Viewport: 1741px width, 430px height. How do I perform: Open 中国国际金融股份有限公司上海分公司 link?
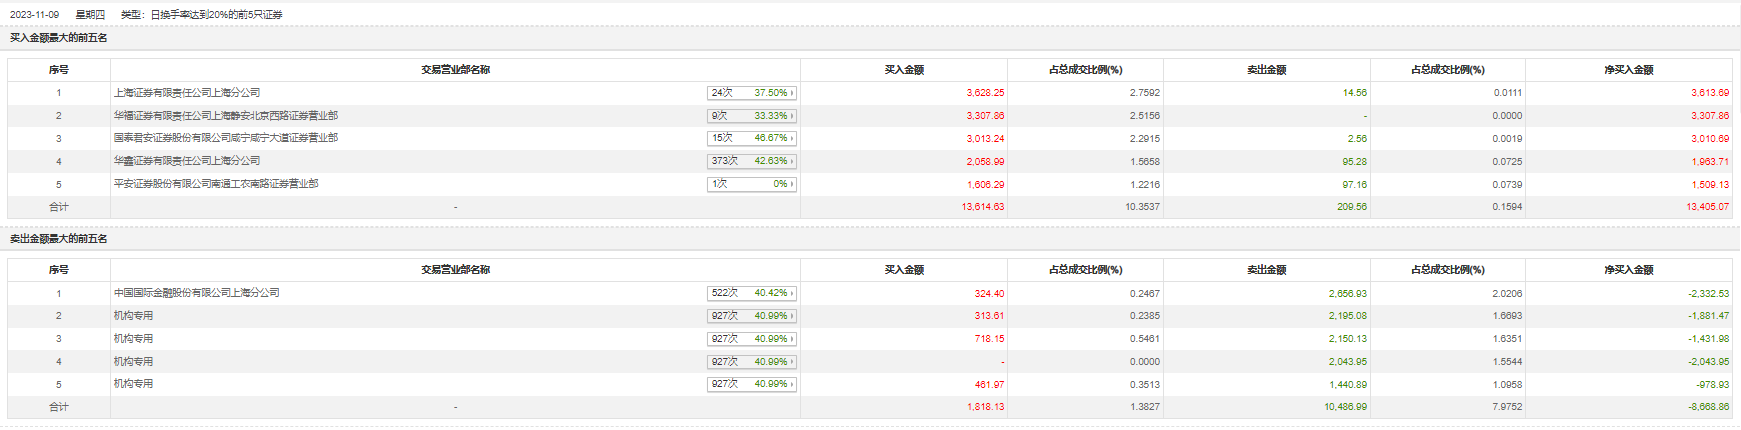pos(196,293)
